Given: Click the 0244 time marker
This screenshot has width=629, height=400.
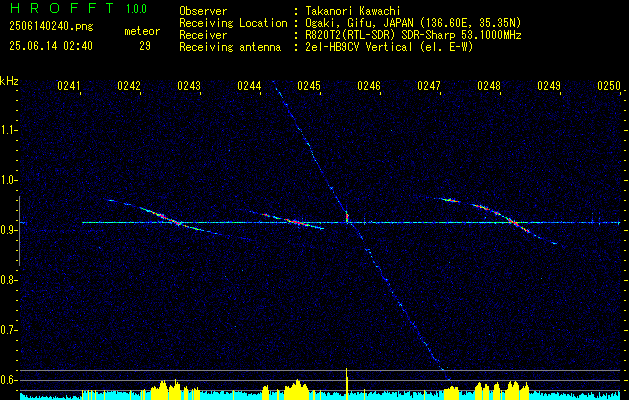Looking at the screenshot, I should [249, 86].
